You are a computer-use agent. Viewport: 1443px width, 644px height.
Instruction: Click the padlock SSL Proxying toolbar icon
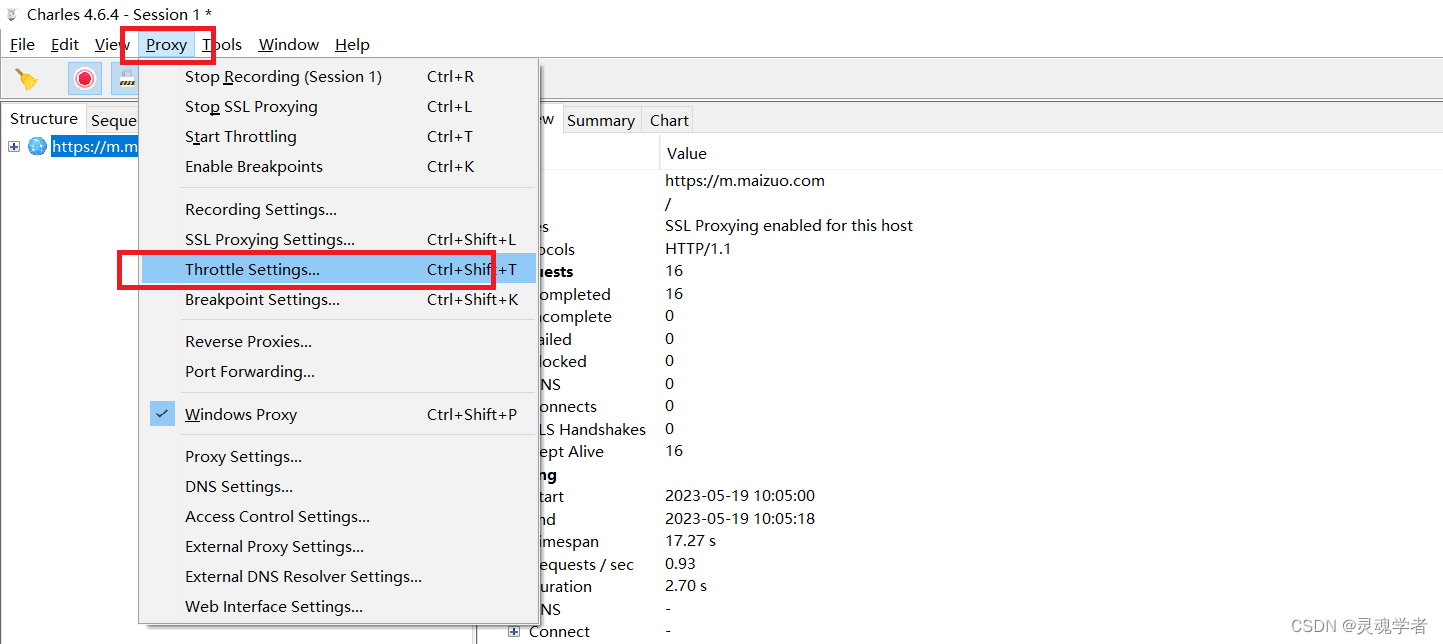tap(125, 79)
